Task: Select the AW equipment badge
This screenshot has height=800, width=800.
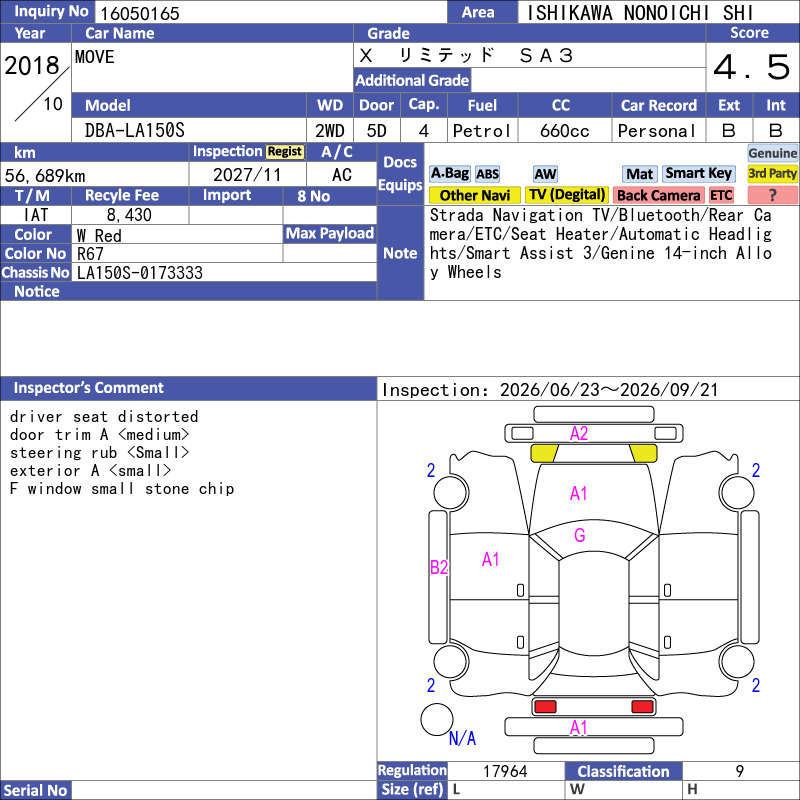Action: [x=545, y=174]
